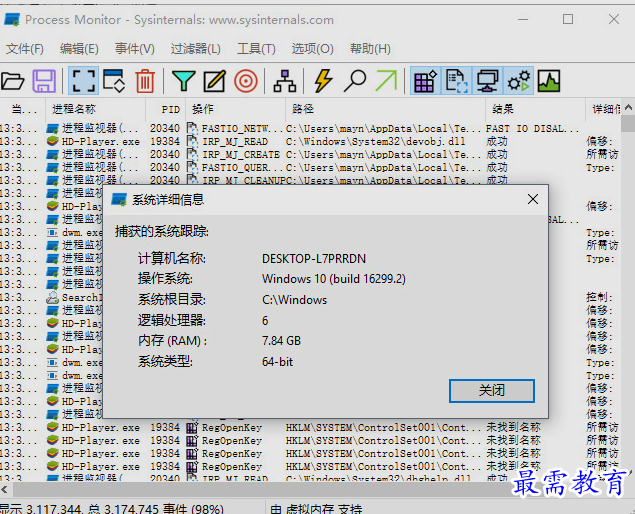This screenshot has height=514, width=635.
Task: Select the 结果 column header
Action: click(x=535, y=109)
